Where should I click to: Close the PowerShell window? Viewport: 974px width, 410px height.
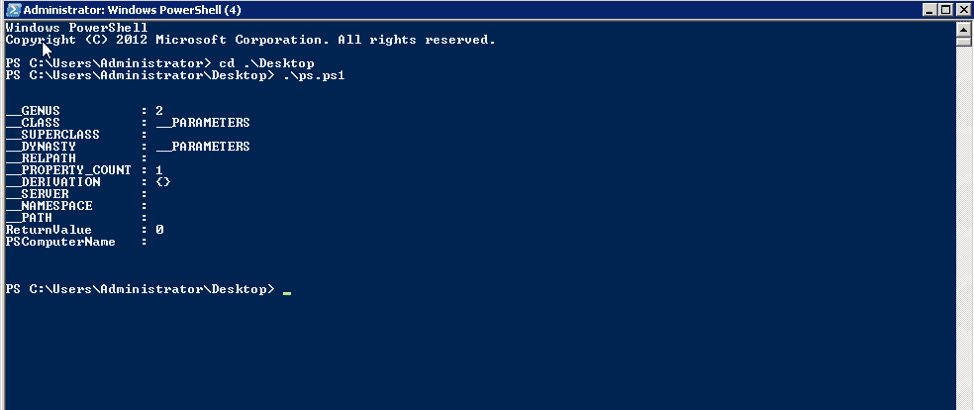961,9
